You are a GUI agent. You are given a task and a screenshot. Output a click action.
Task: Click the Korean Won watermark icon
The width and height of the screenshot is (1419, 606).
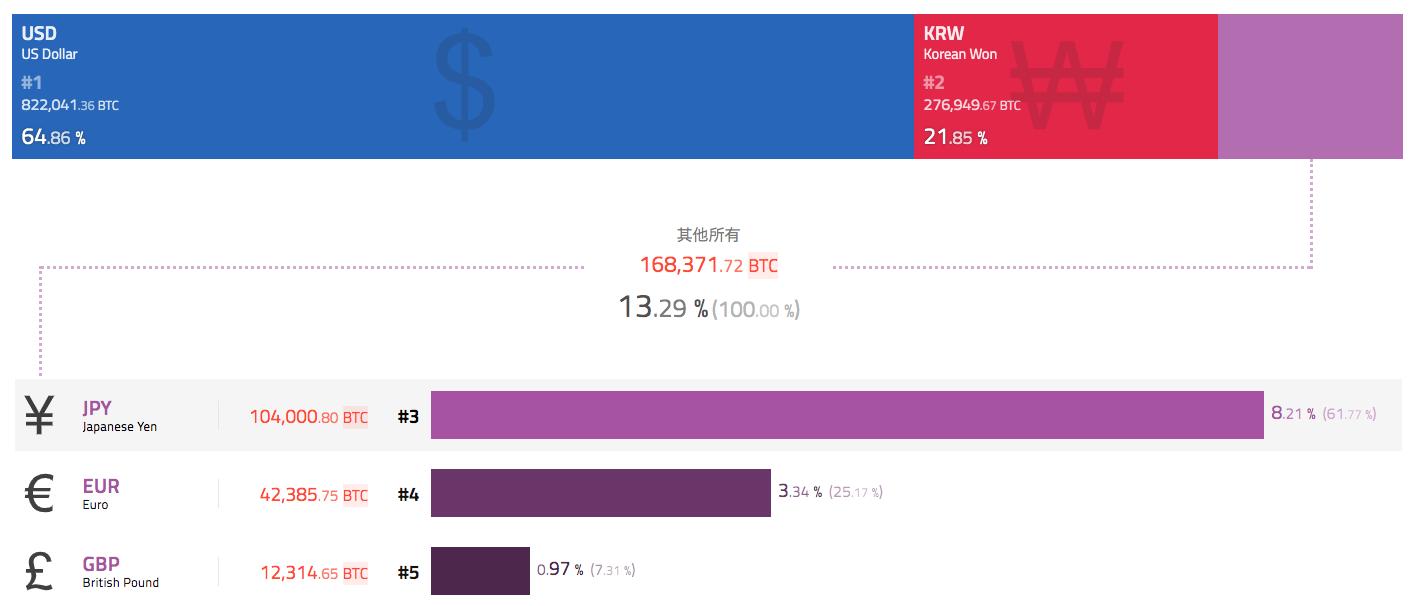[1067, 85]
